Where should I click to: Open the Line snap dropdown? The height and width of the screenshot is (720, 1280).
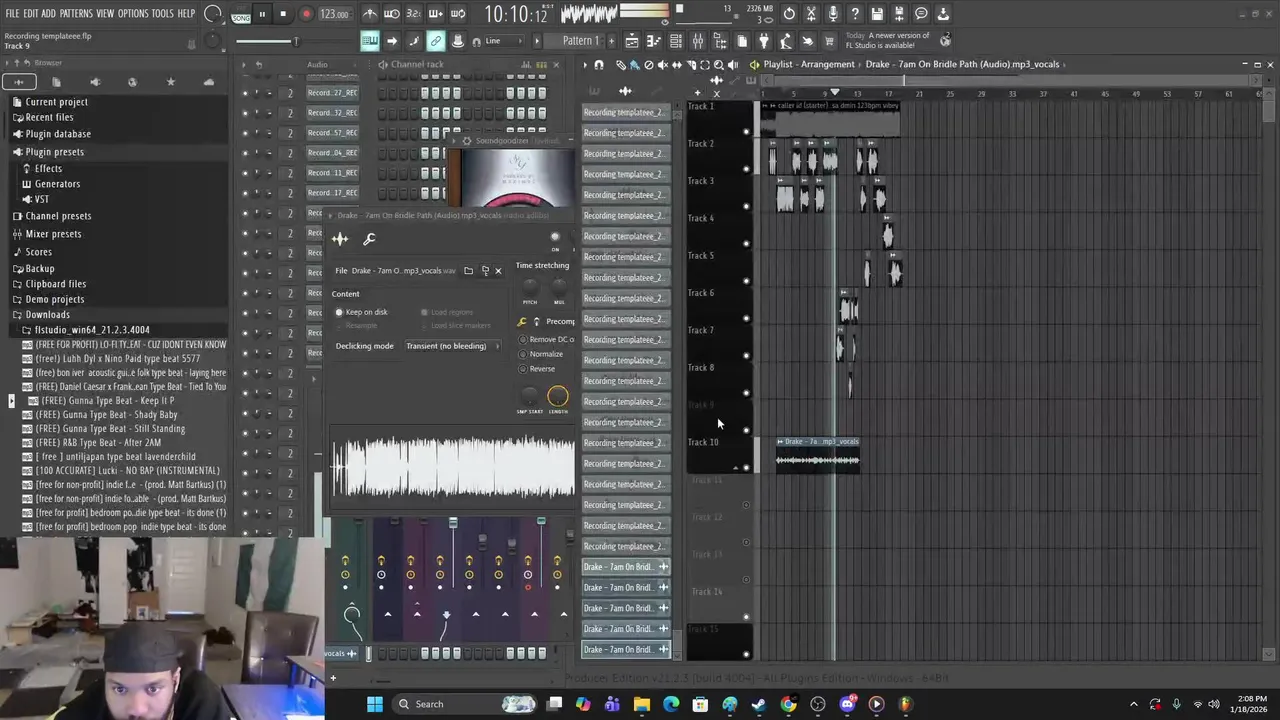(x=504, y=41)
